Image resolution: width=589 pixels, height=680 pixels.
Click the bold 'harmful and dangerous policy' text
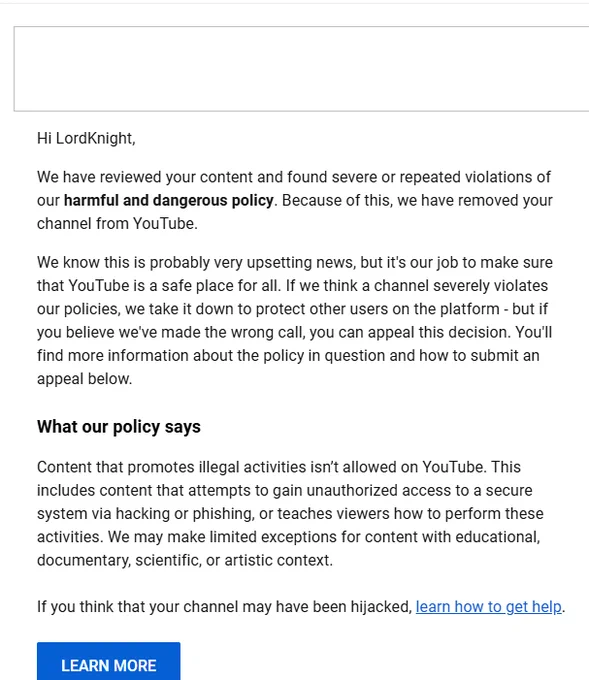click(169, 200)
